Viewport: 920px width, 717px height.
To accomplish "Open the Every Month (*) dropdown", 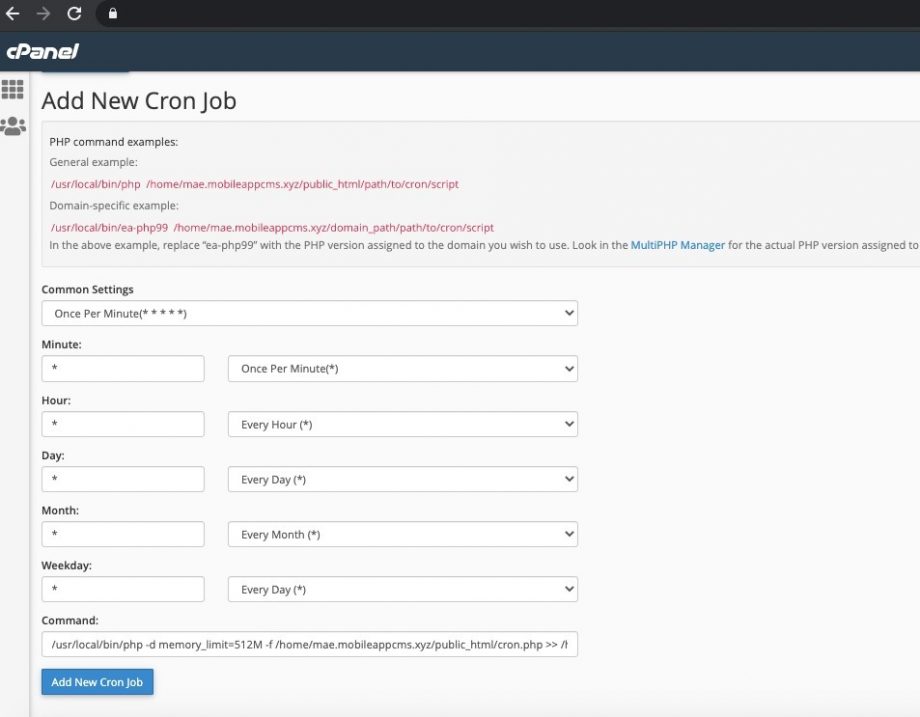I will (402, 534).
